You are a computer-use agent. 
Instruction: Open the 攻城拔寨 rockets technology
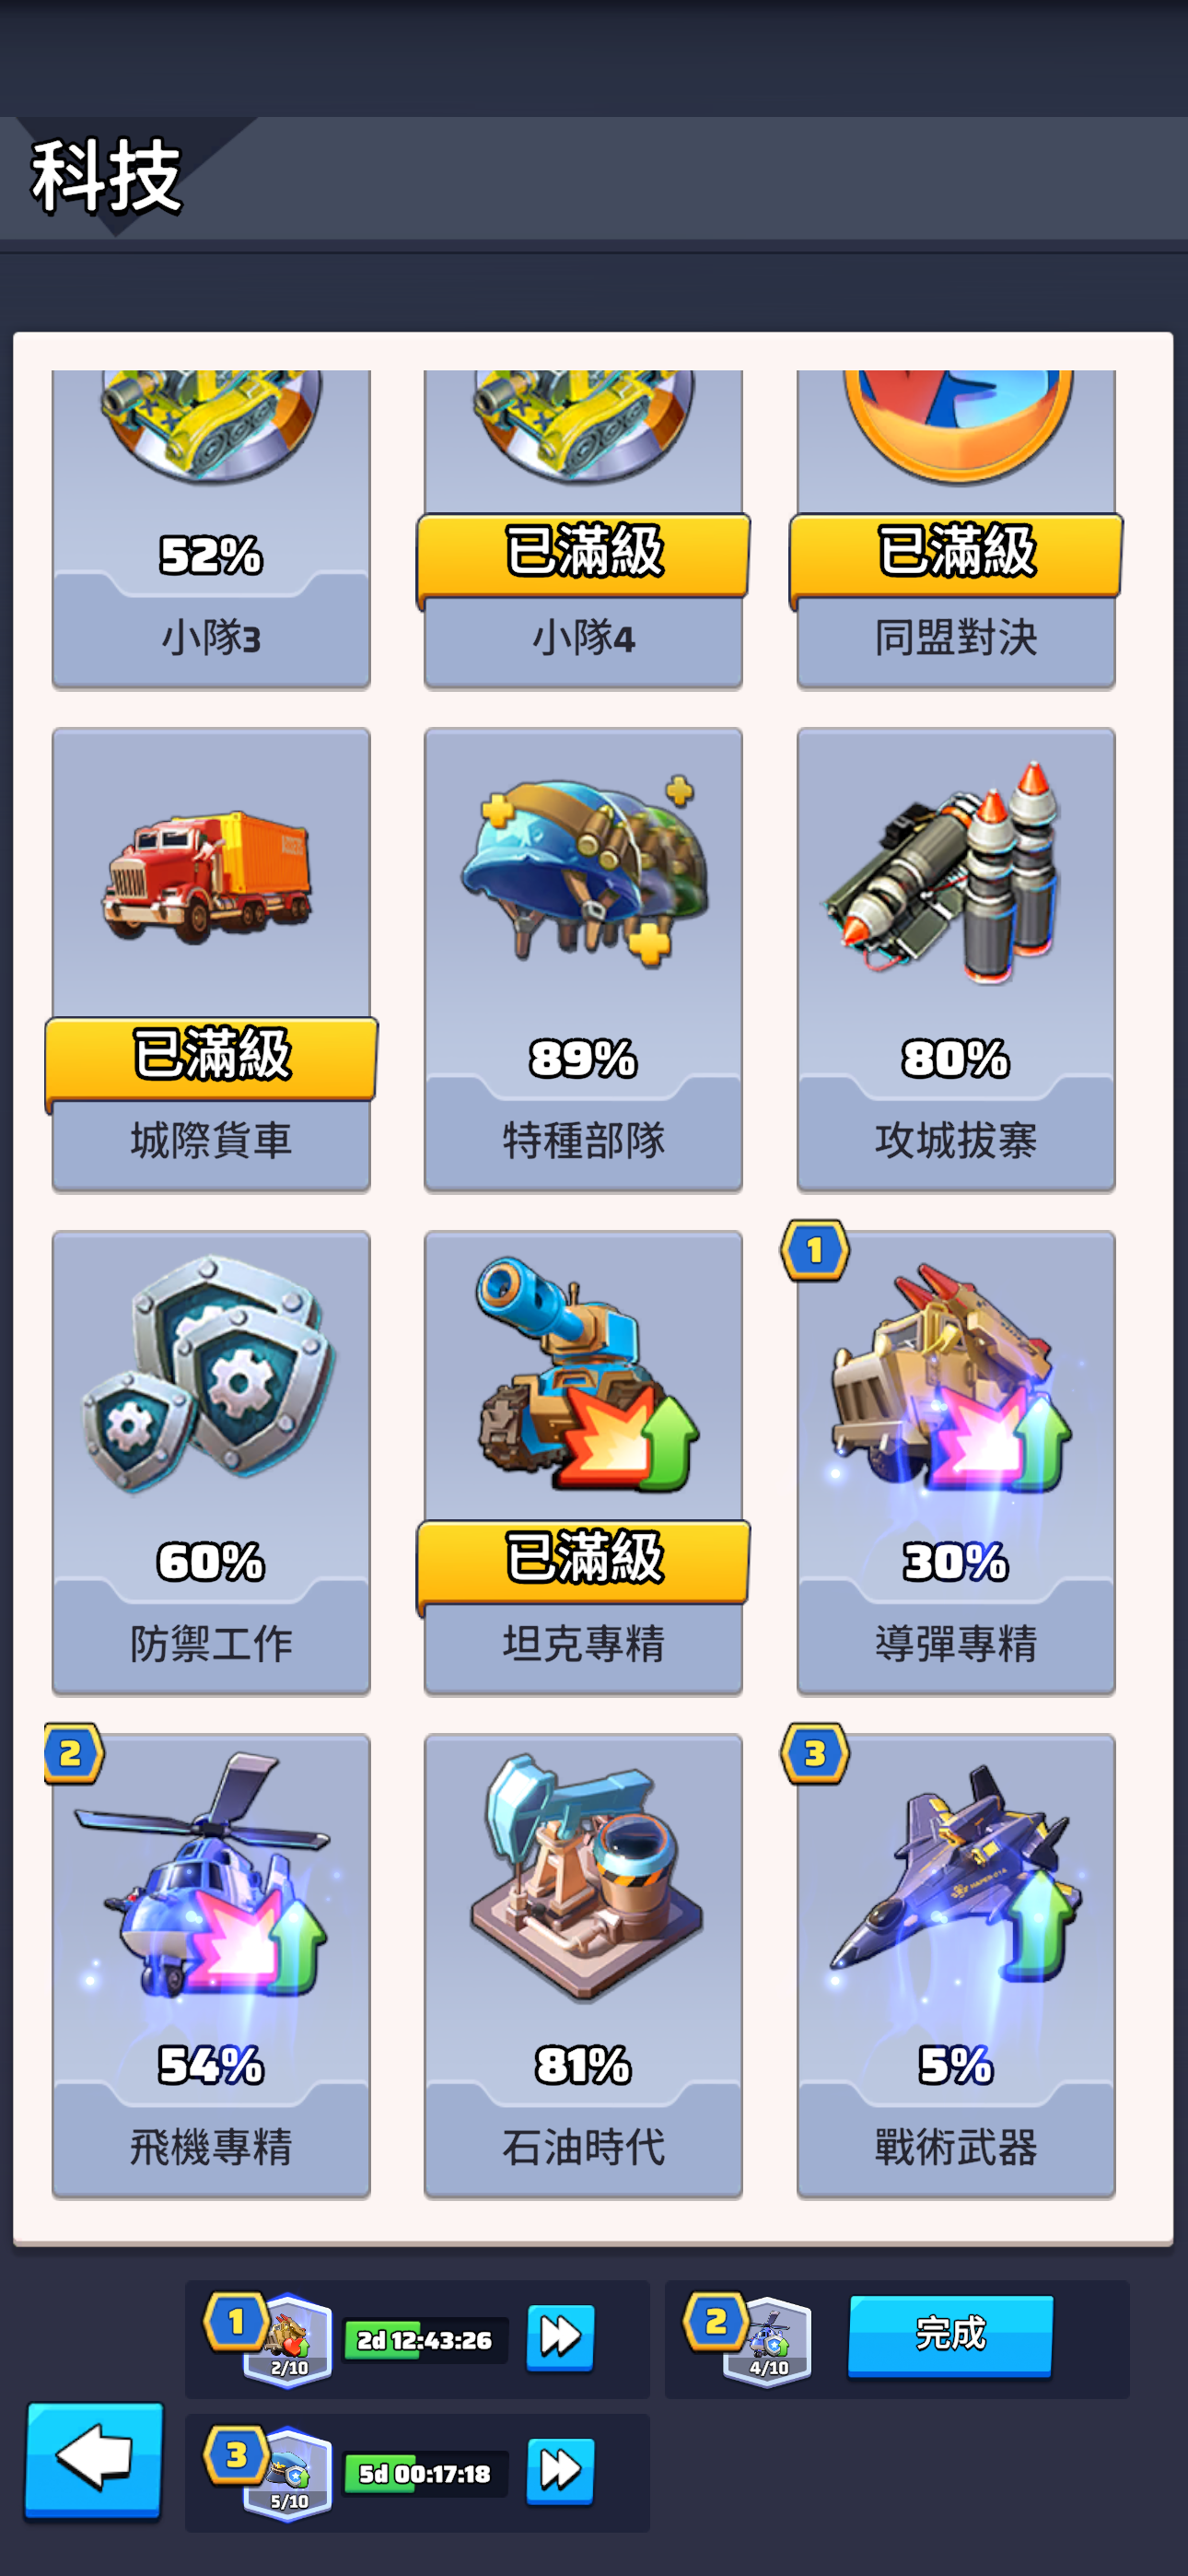955,960
